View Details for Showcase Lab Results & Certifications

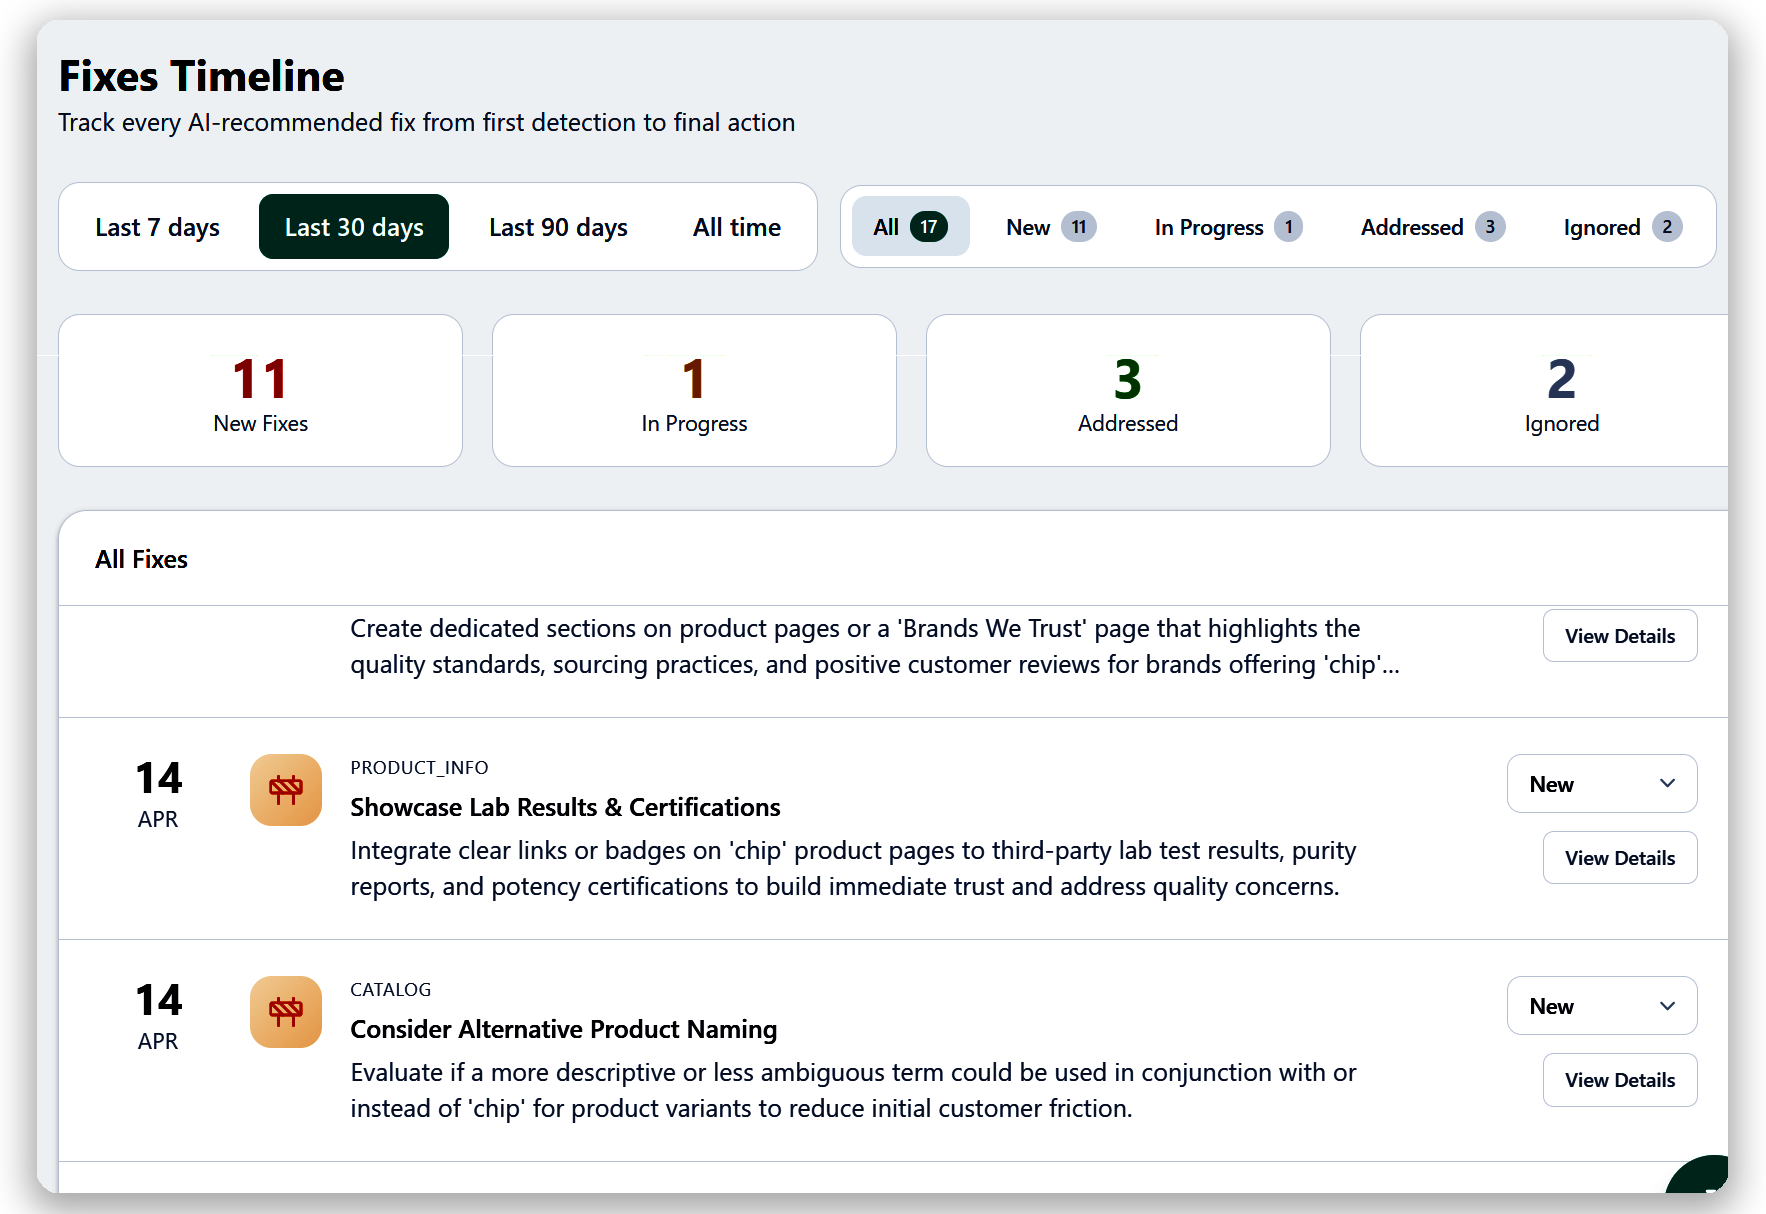tap(1619, 857)
